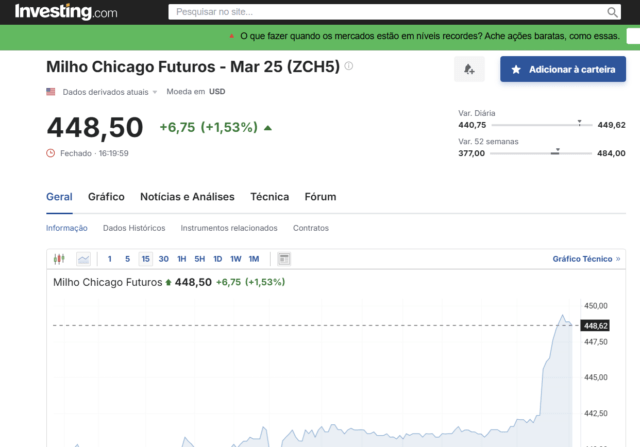This screenshot has width=640, height=447.
Task: Click the 52-week high value 484,00
Action: tap(611, 153)
